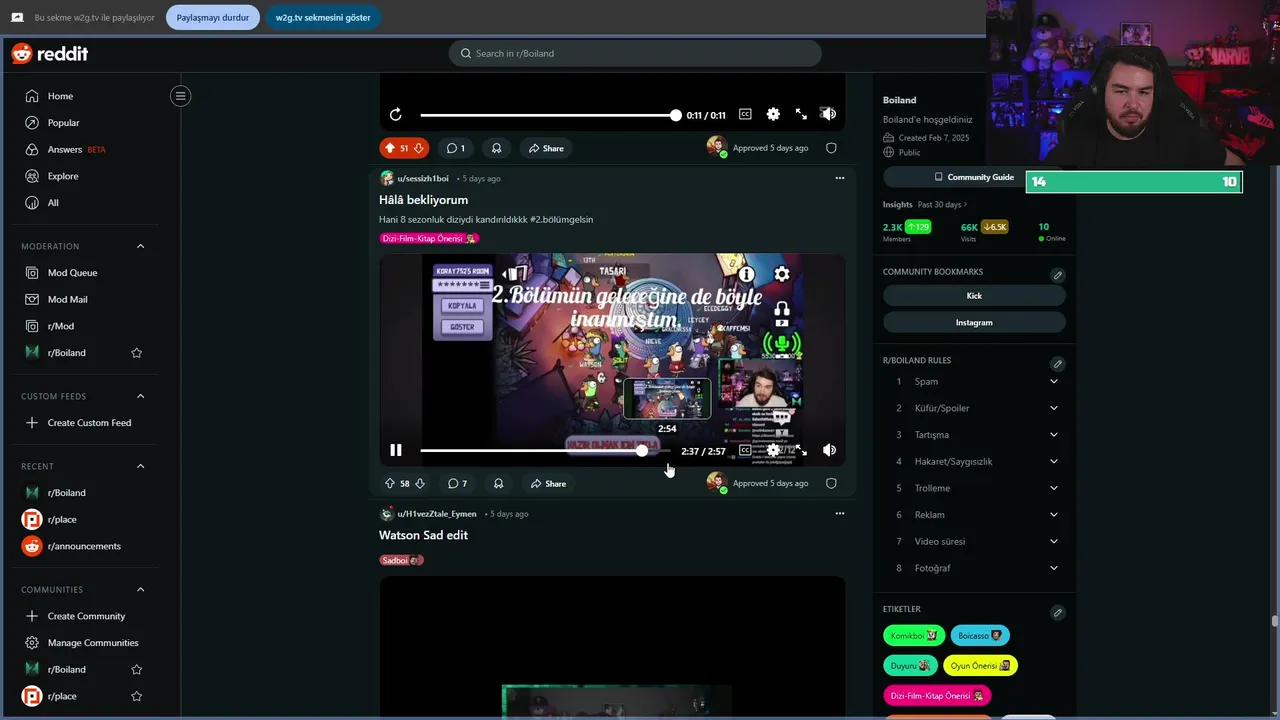Click the top video's progress bar
The height and width of the screenshot is (720, 1280).
[548, 115]
